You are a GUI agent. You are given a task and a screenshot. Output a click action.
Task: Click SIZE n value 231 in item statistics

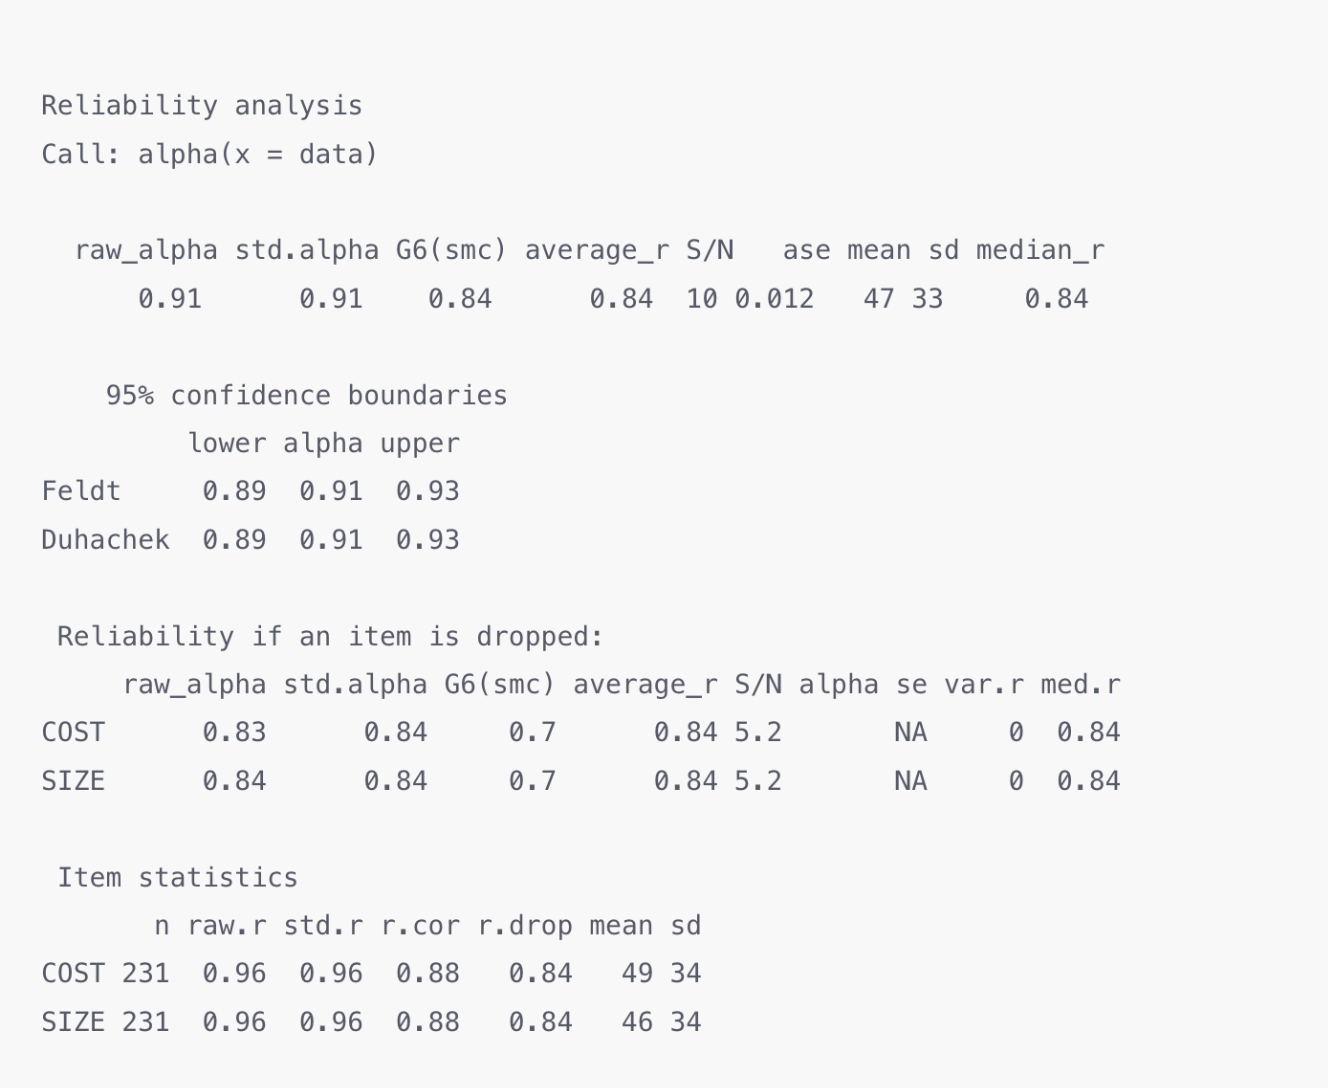146,1022
